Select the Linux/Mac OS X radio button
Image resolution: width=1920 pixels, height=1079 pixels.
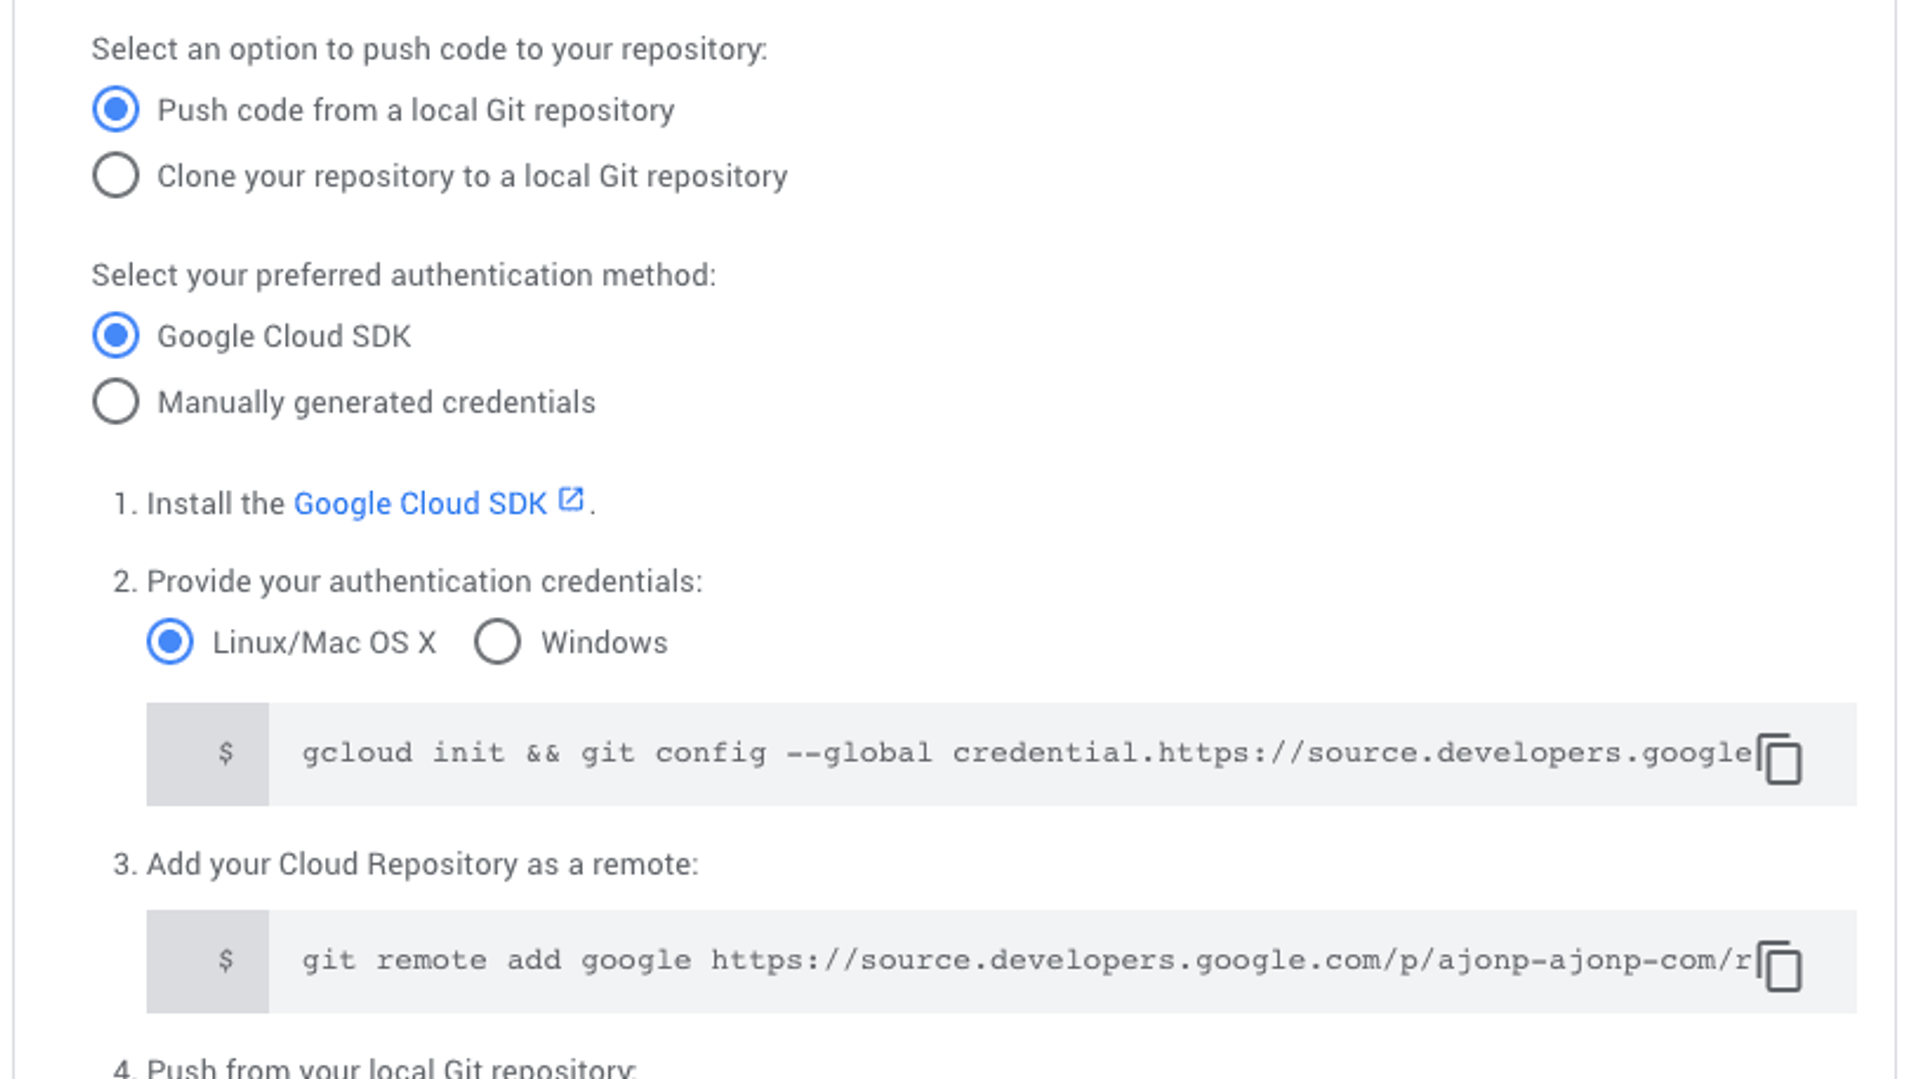point(170,641)
